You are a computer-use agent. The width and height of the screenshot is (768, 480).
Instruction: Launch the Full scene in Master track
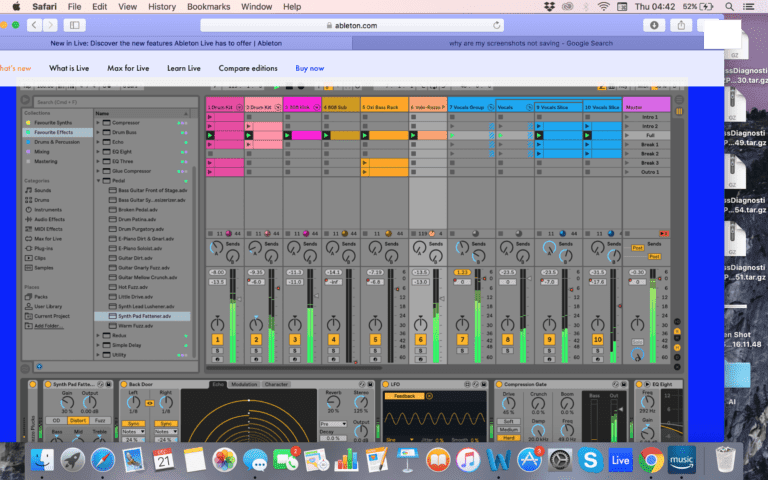pos(627,135)
